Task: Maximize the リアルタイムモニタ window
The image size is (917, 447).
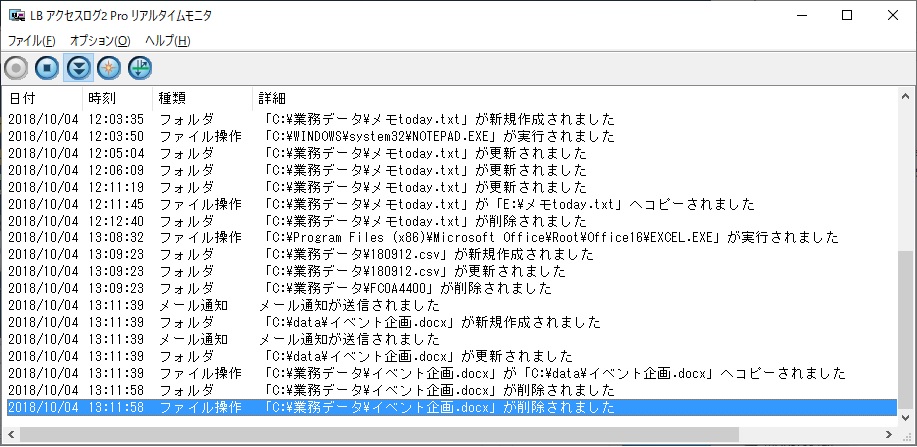Action: coord(847,16)
